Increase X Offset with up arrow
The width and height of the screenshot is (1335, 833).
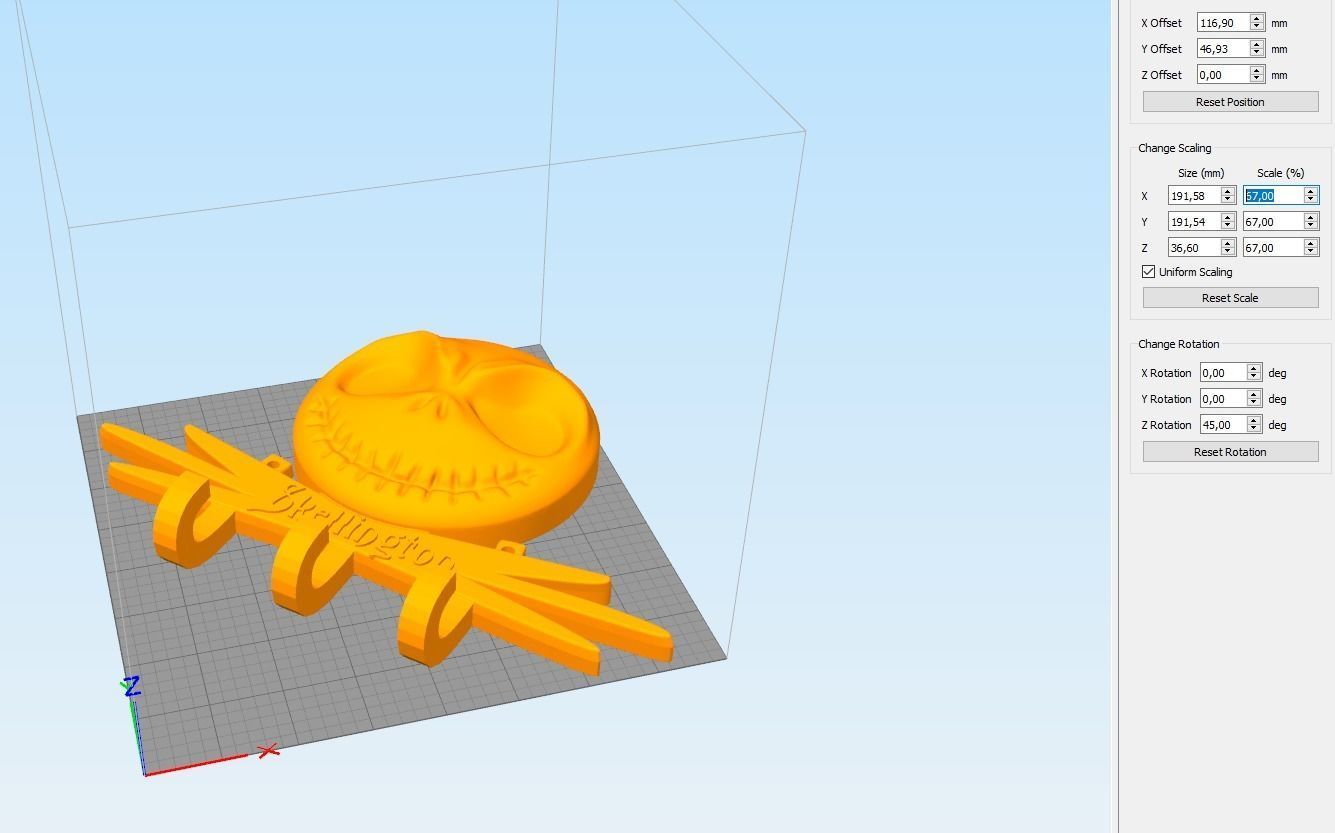1257,18
